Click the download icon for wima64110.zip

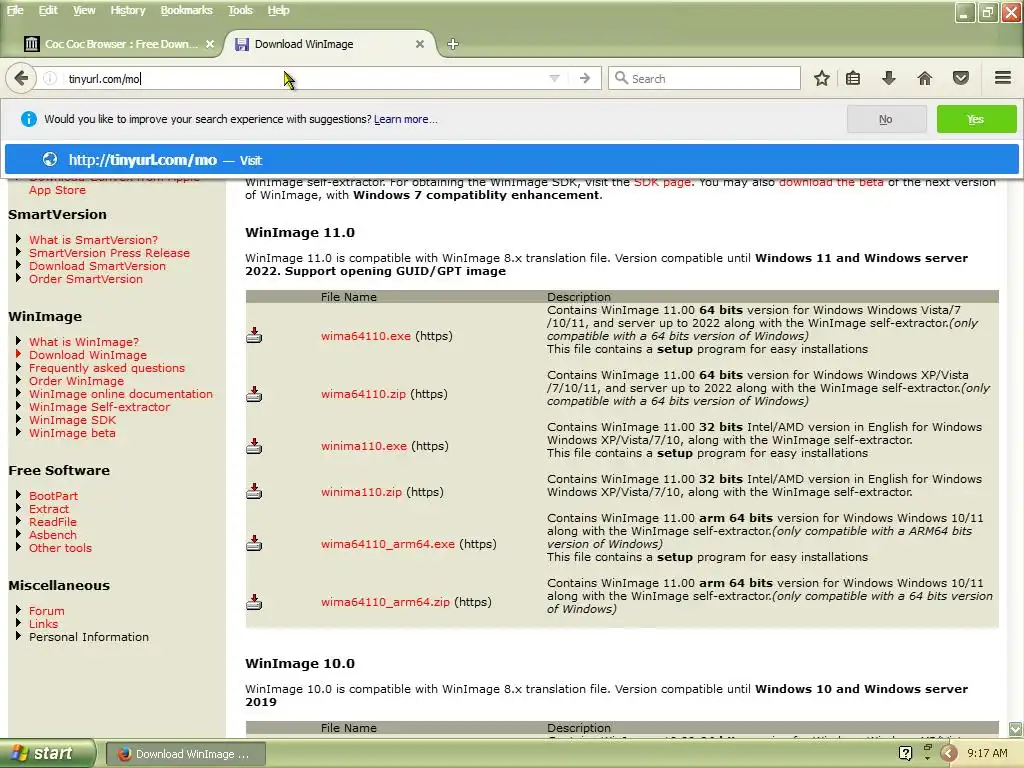[x=254, y=394]
